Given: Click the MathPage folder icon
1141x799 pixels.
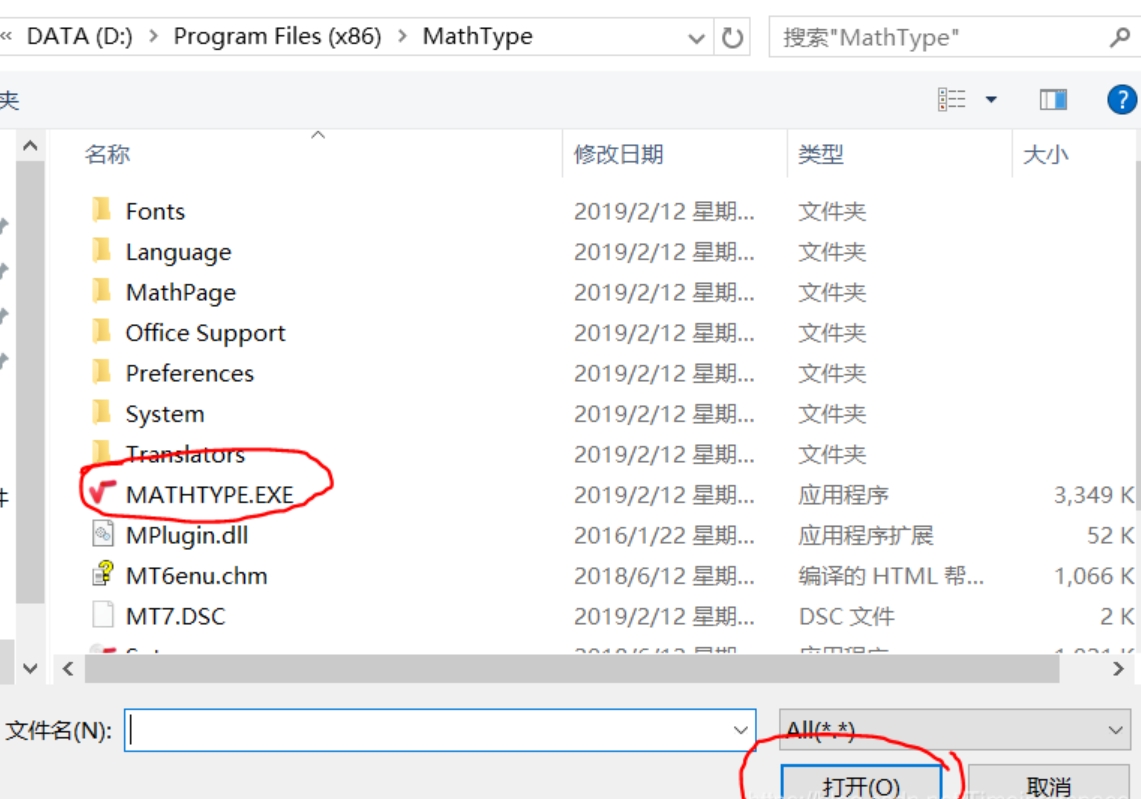Looking at the screenshot, I should pos(102,291).
